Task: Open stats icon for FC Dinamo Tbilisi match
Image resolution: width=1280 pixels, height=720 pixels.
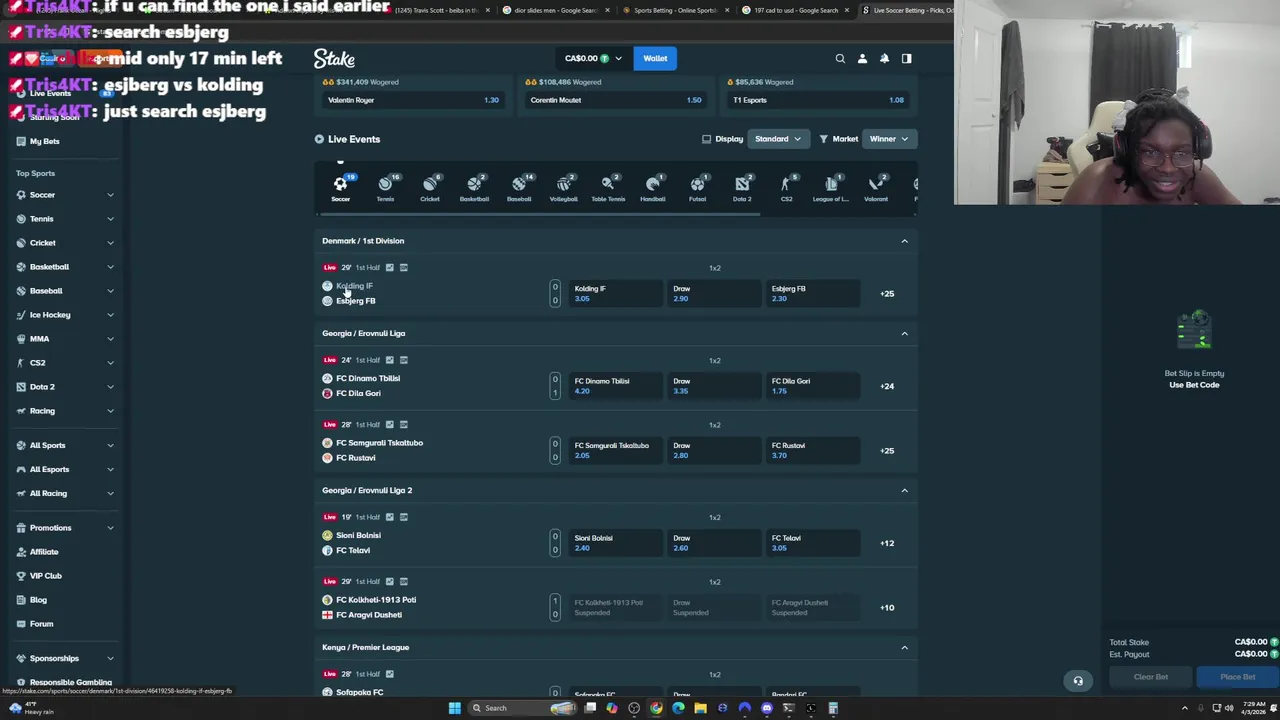Action: coord(390,360)
